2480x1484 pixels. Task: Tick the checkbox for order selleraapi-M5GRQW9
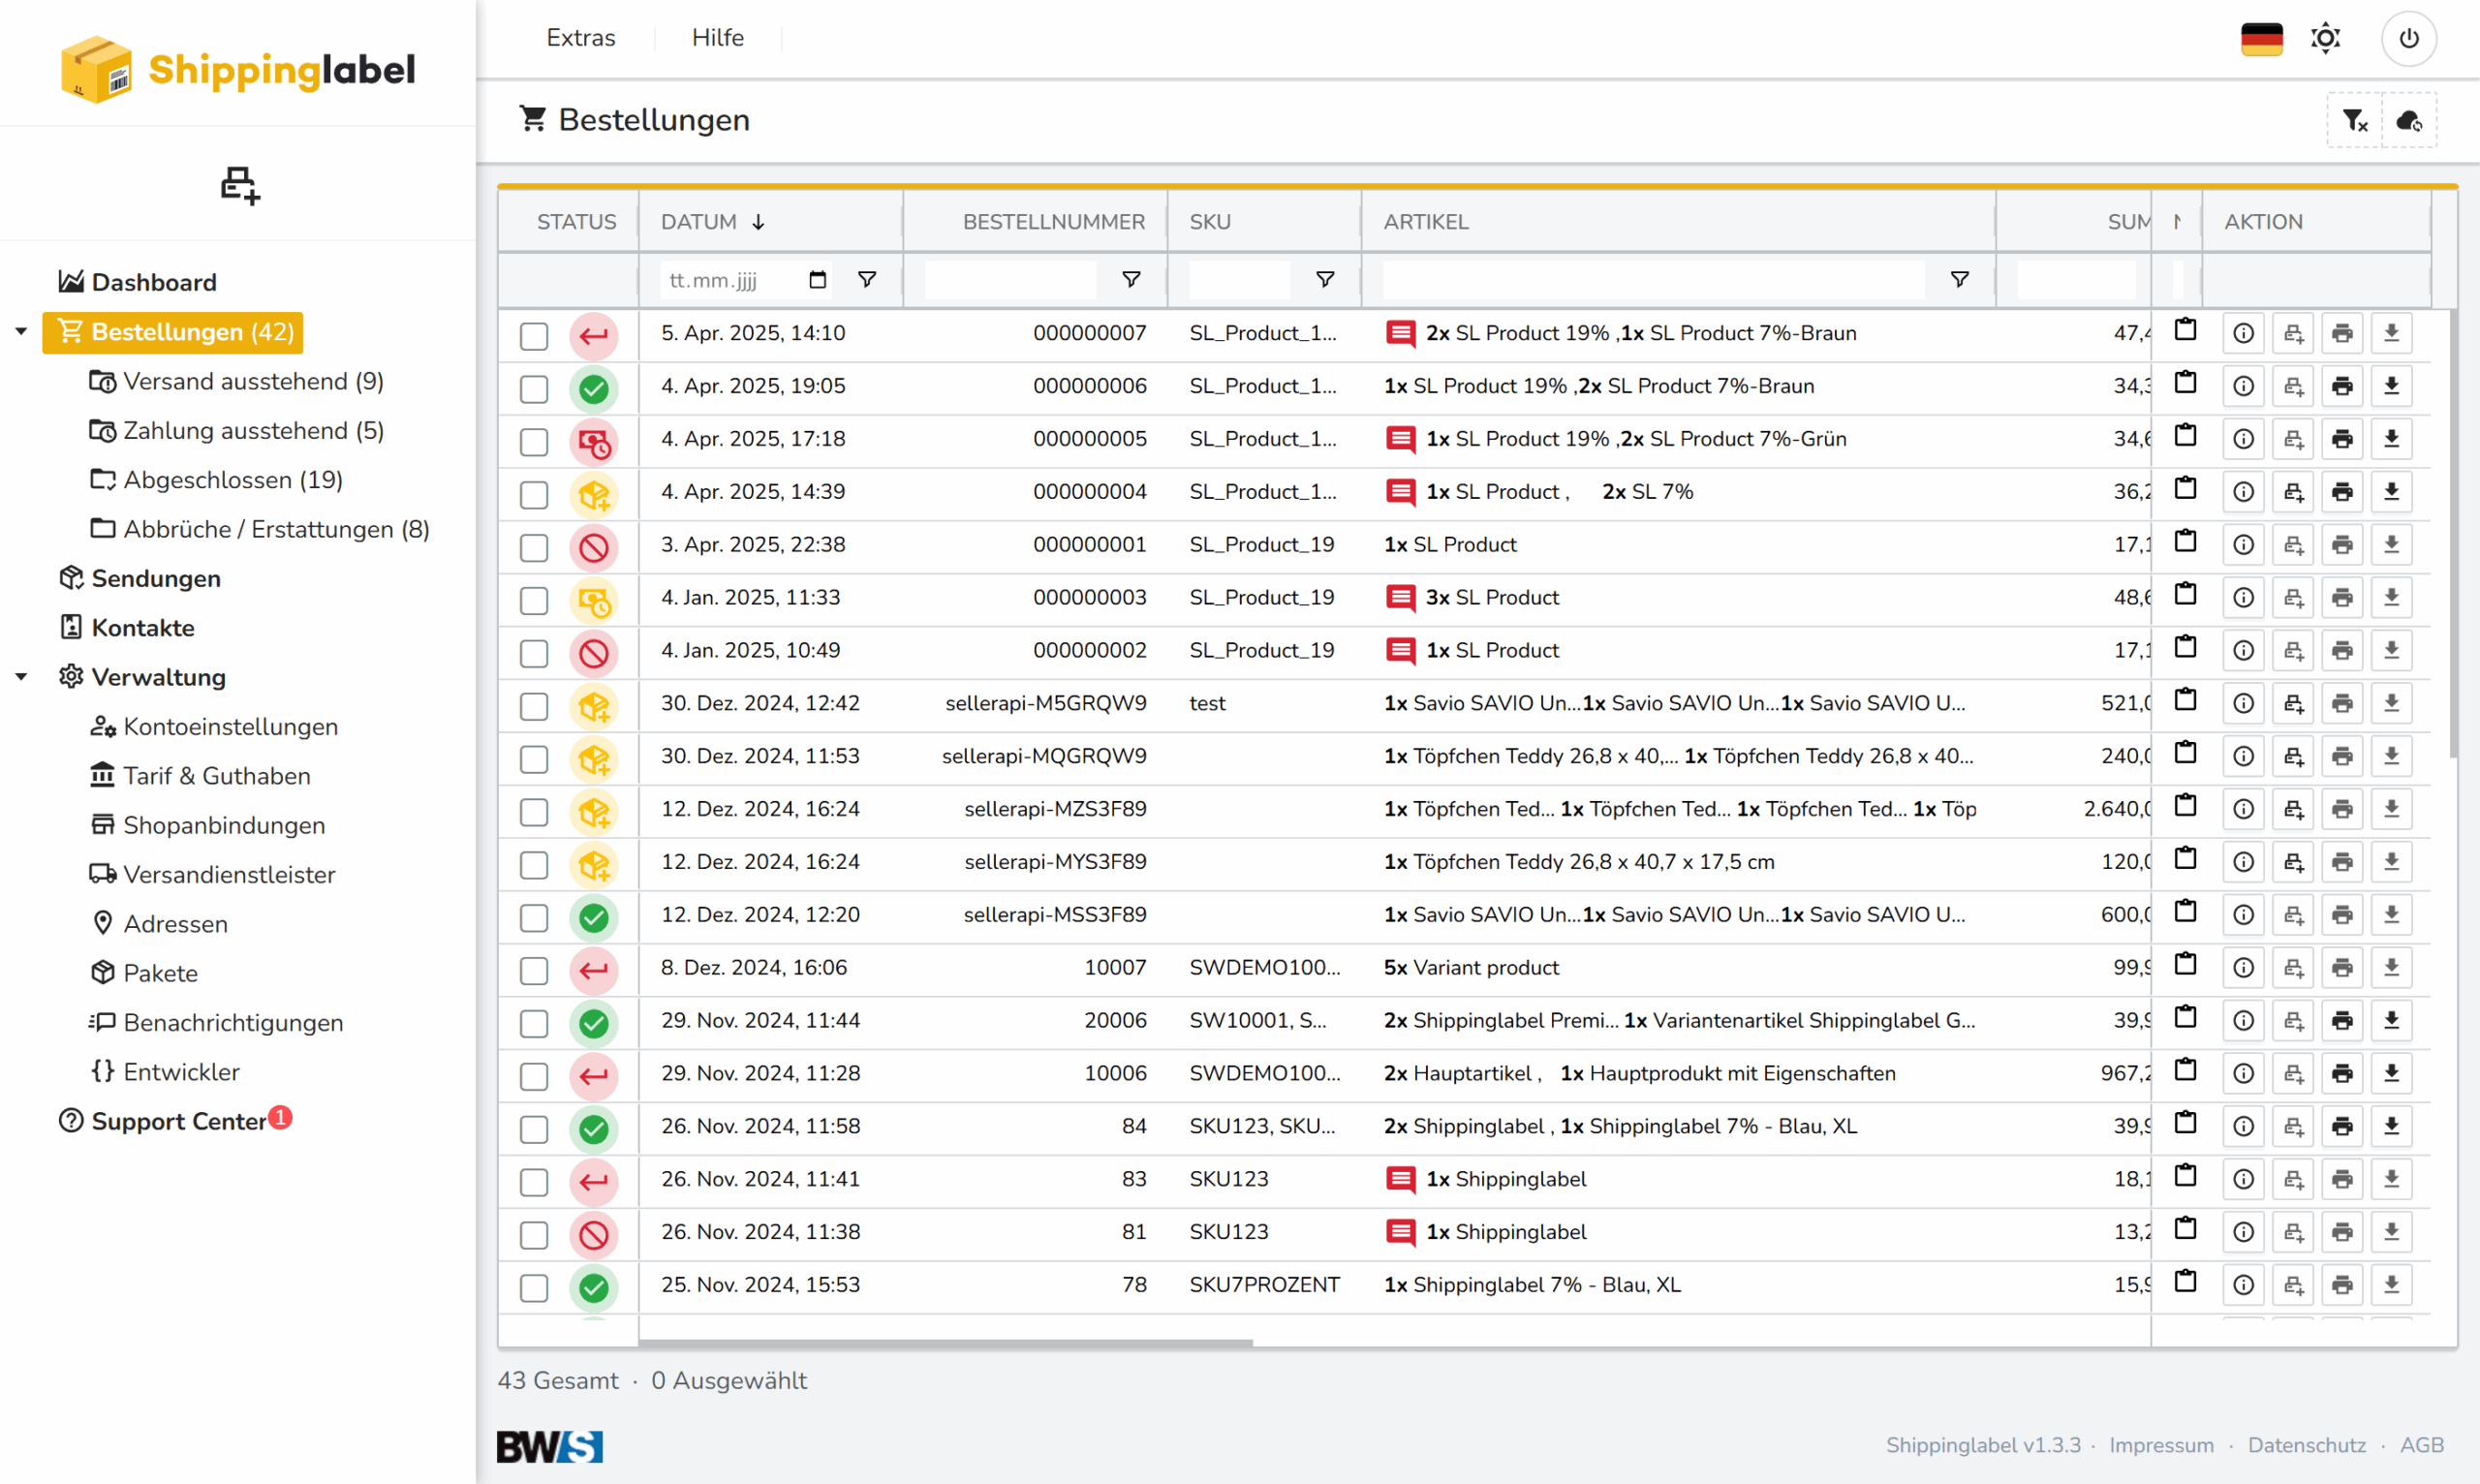(534, 706)
